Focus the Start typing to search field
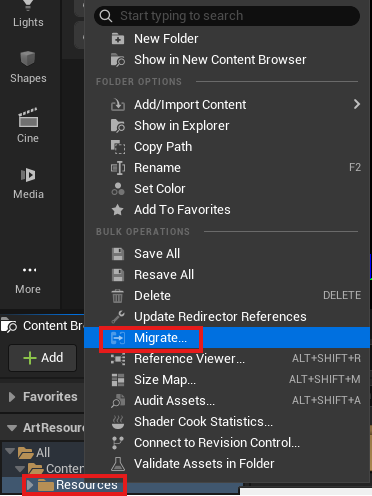The width and height of the screenshot is (372, 496). pos(227,16)
